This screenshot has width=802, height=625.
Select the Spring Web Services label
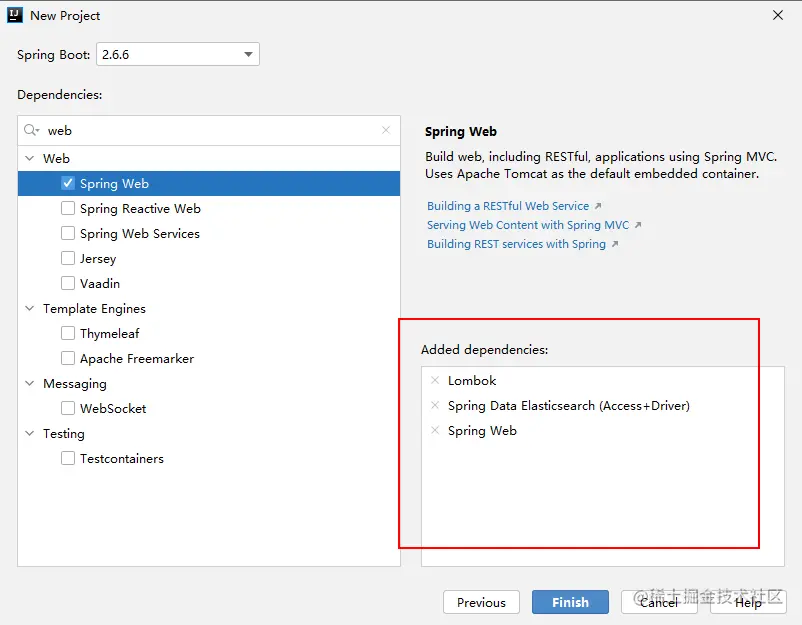click(140, 233)
